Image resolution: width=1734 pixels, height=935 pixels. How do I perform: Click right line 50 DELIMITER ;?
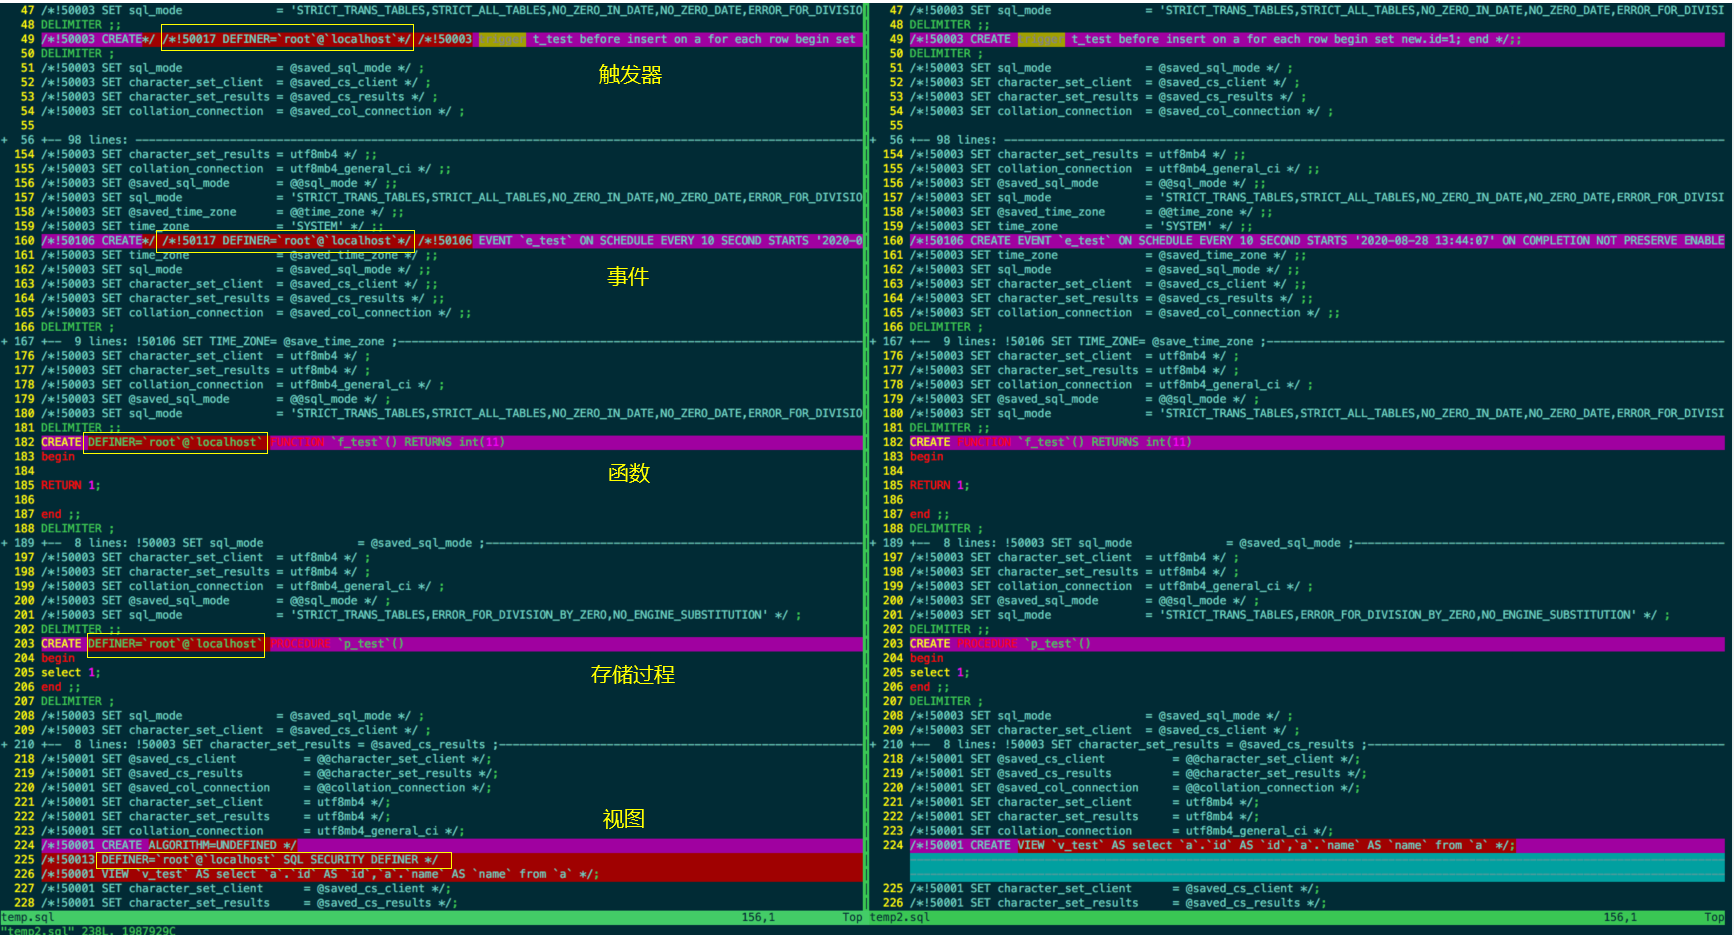point(946,53)
